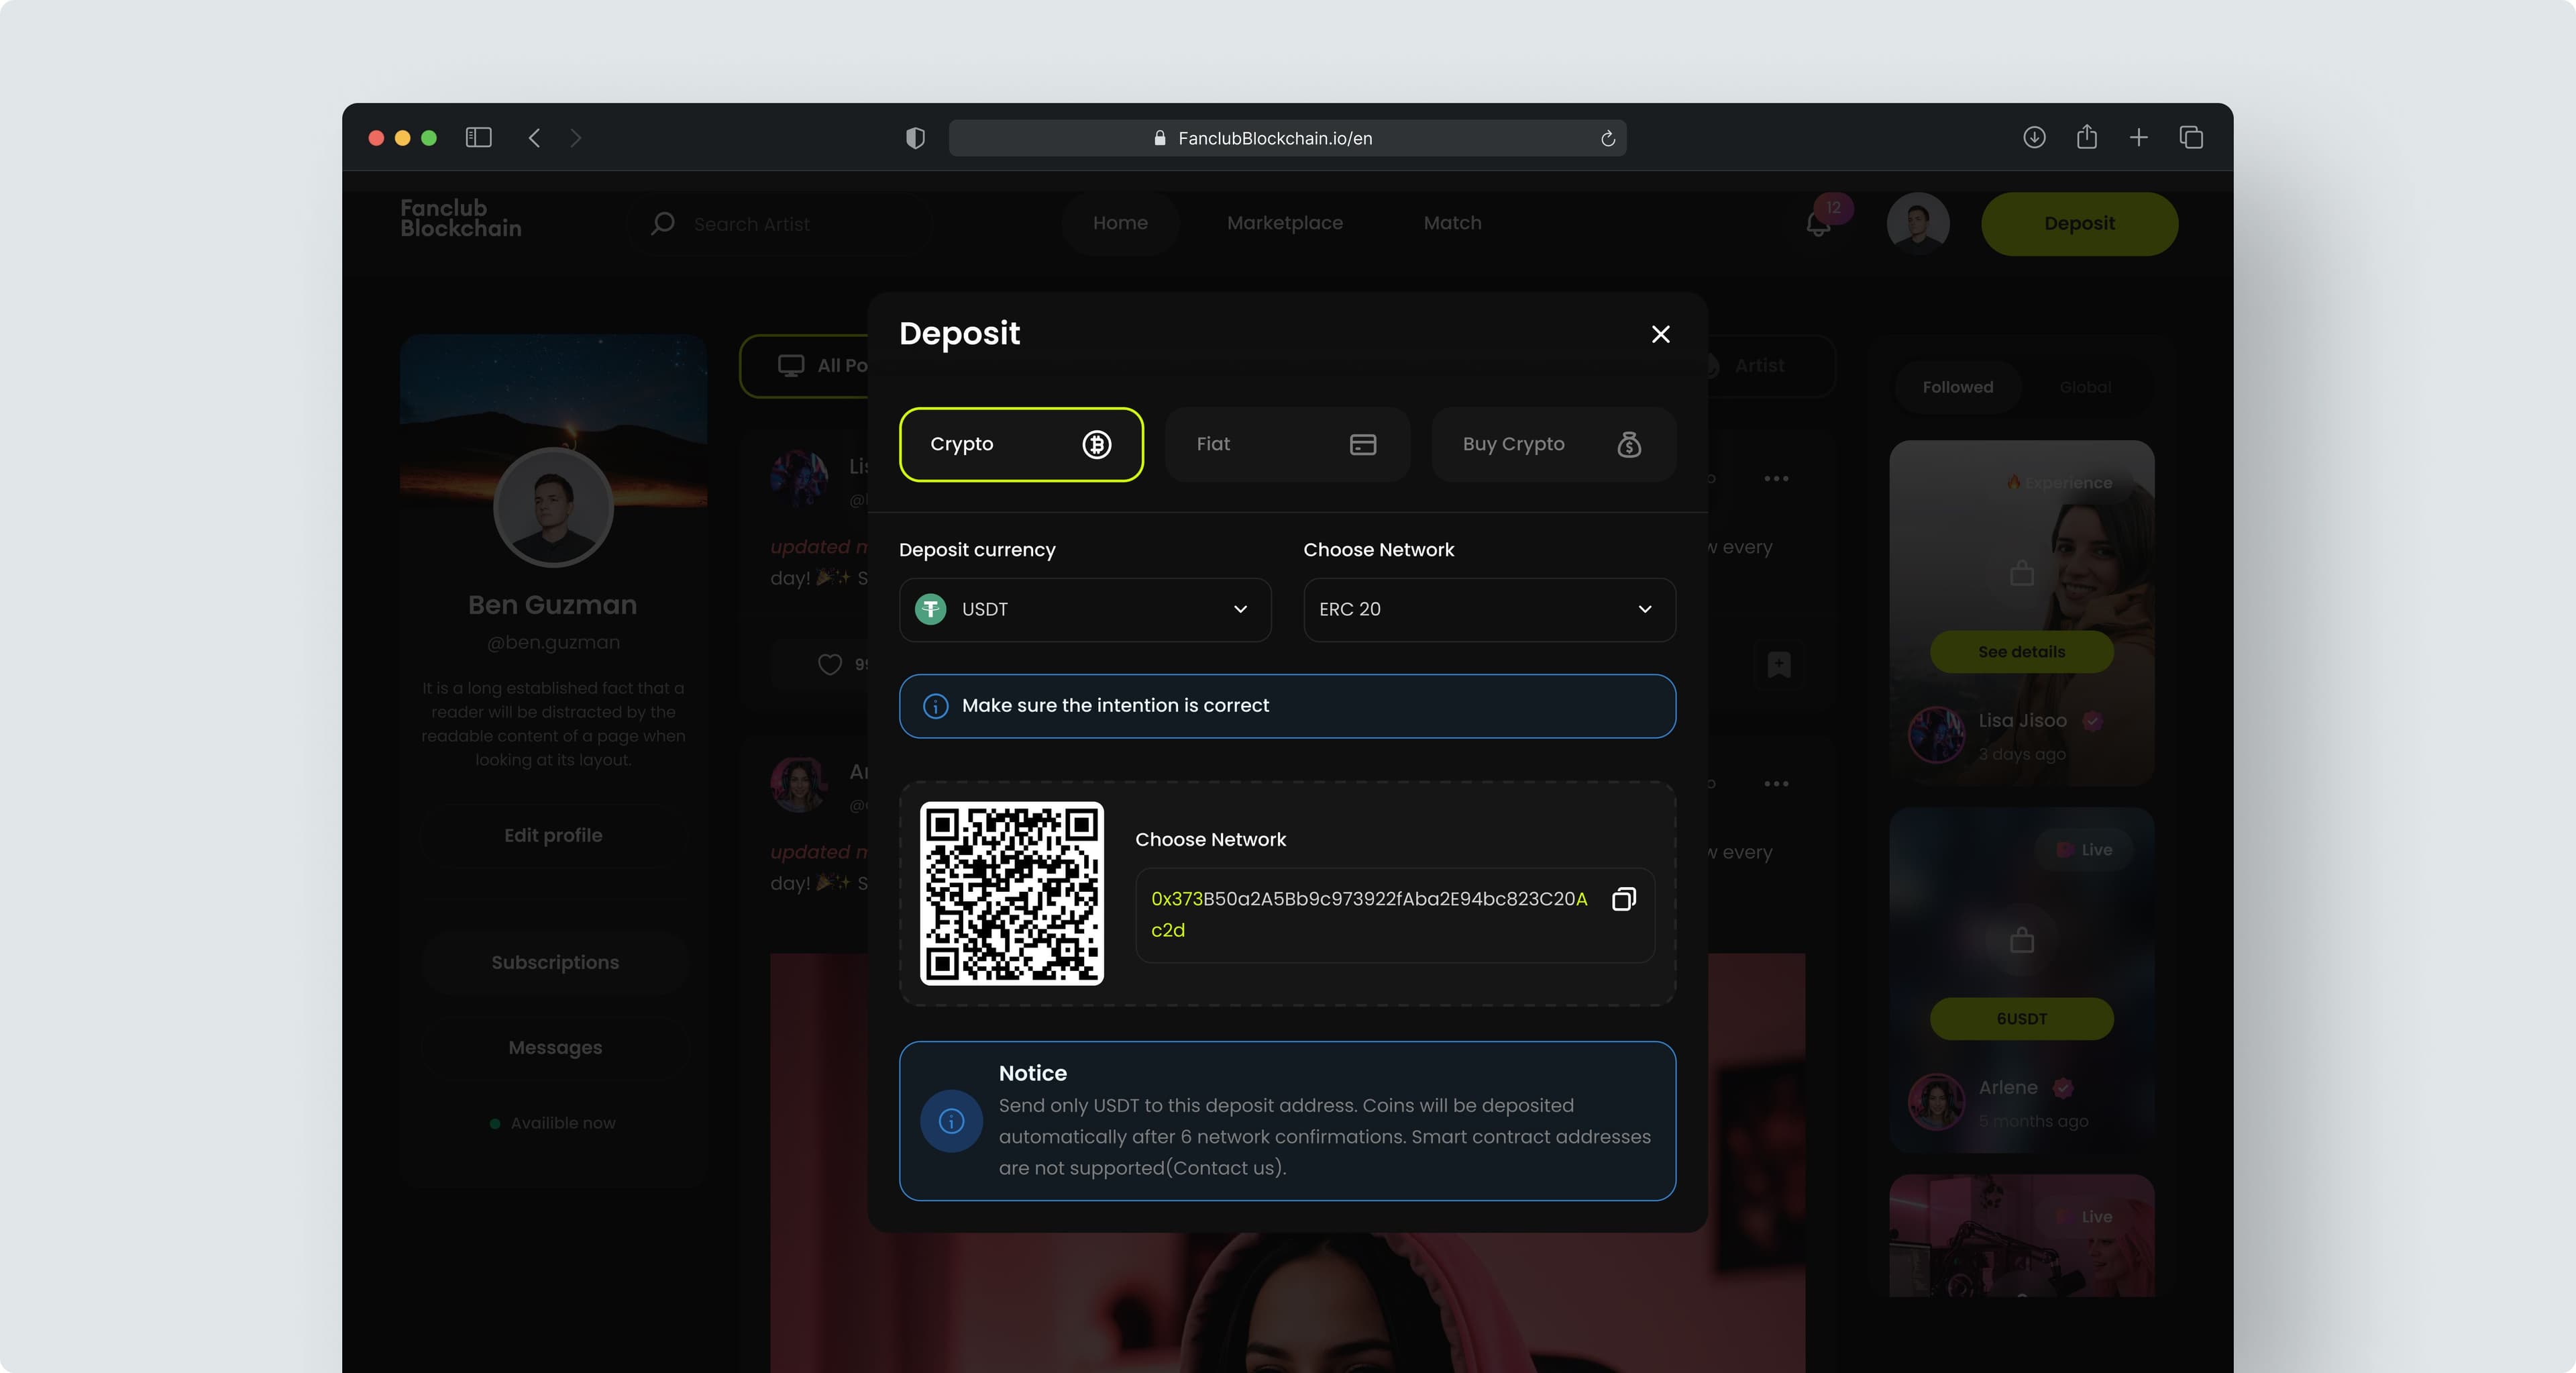
Task: Close the Deposit dialog
Action: (x=1660, y=334)
